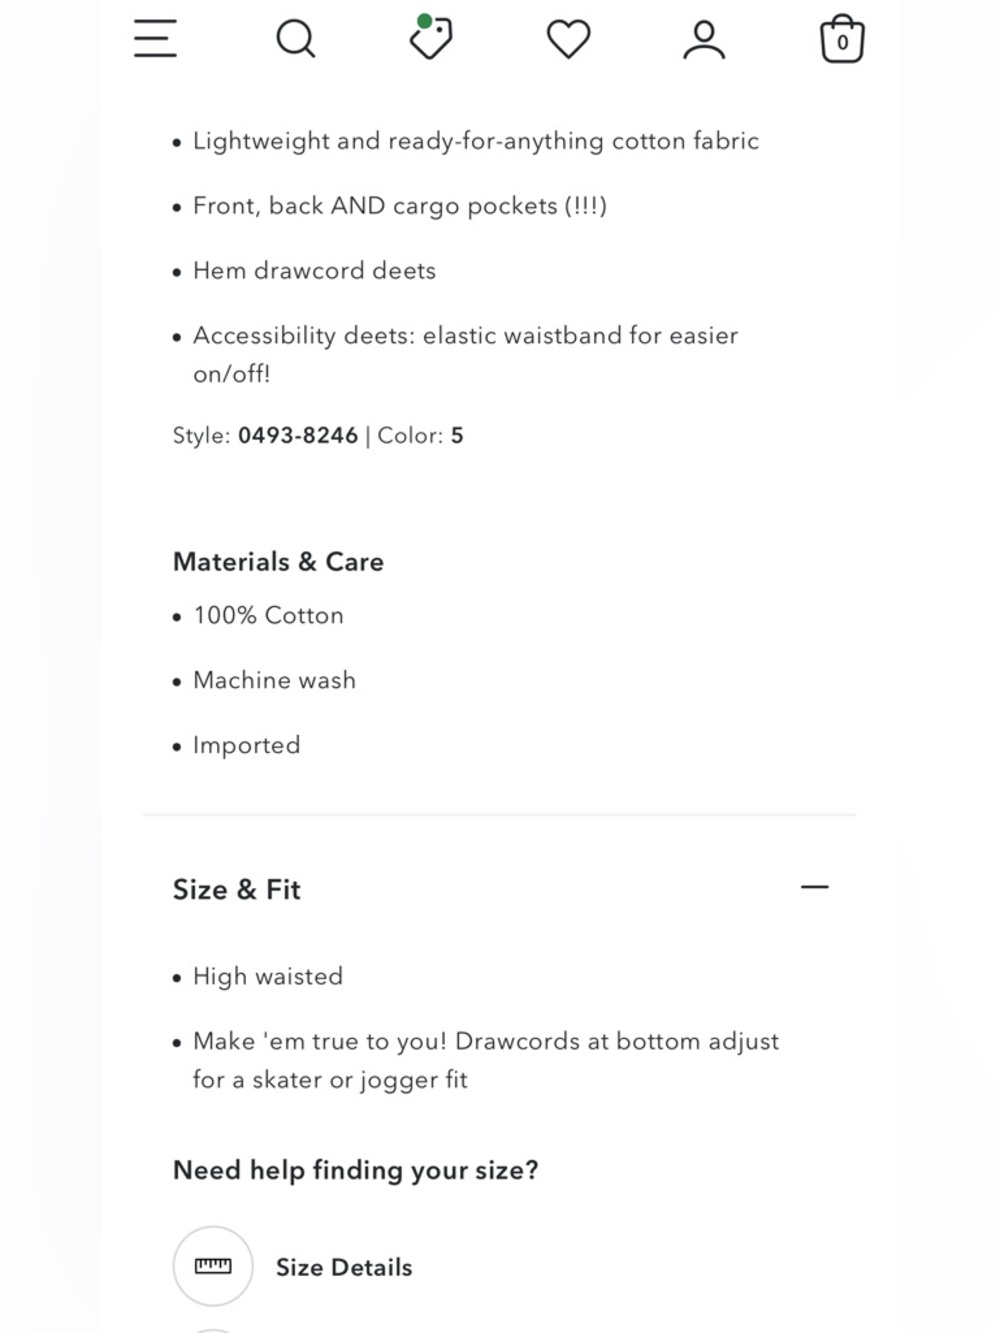The height and width of the screenshot is (1333, 1000).
Task: Open the Size Details link
Action: point(344,1267)
